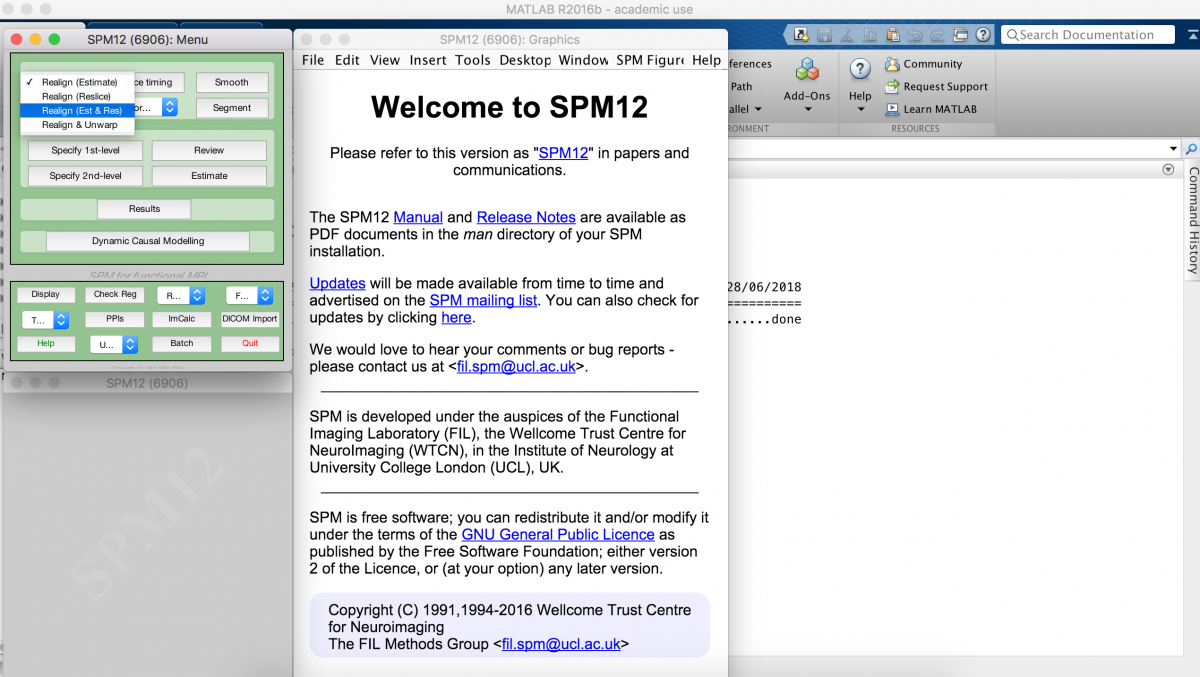
Task: Open the Window menu in Graphics window
Action: click(583, 60)
